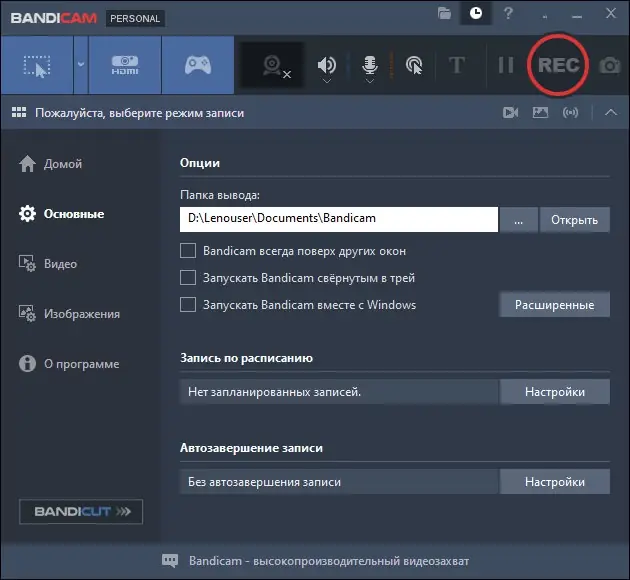
Task: Click the grid icon beside mode prompt
Action: pyautogui.click(x=19, y=112)
